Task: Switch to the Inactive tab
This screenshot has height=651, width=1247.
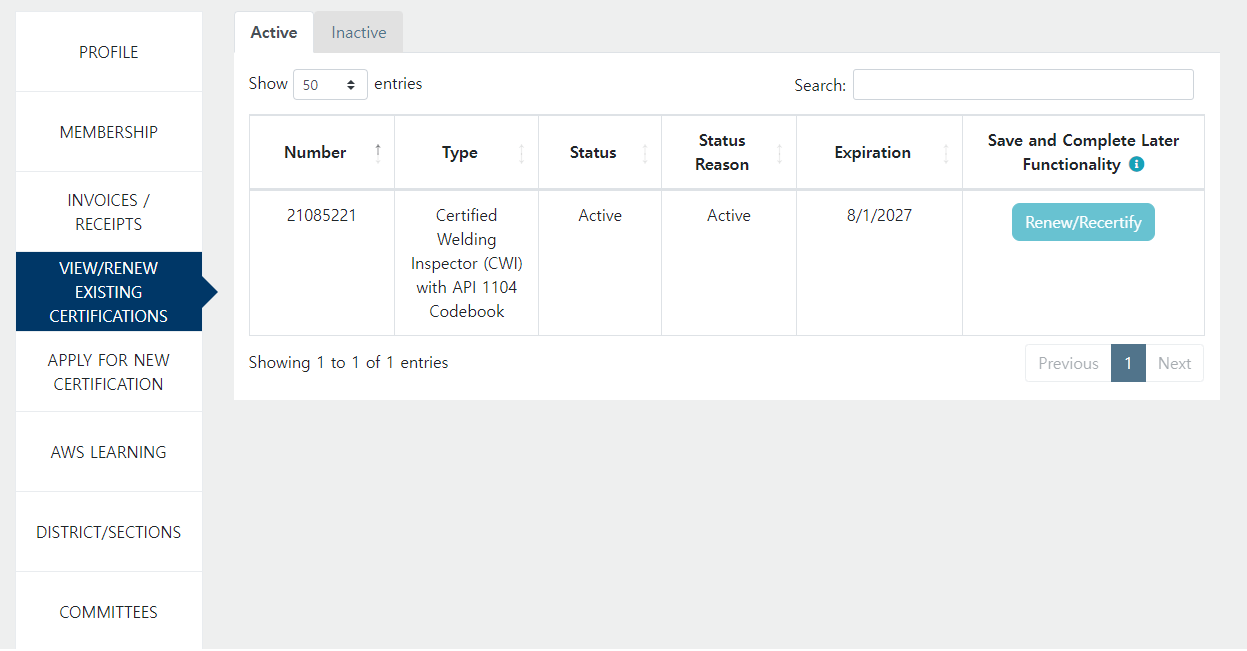Action: click(359, 32)
